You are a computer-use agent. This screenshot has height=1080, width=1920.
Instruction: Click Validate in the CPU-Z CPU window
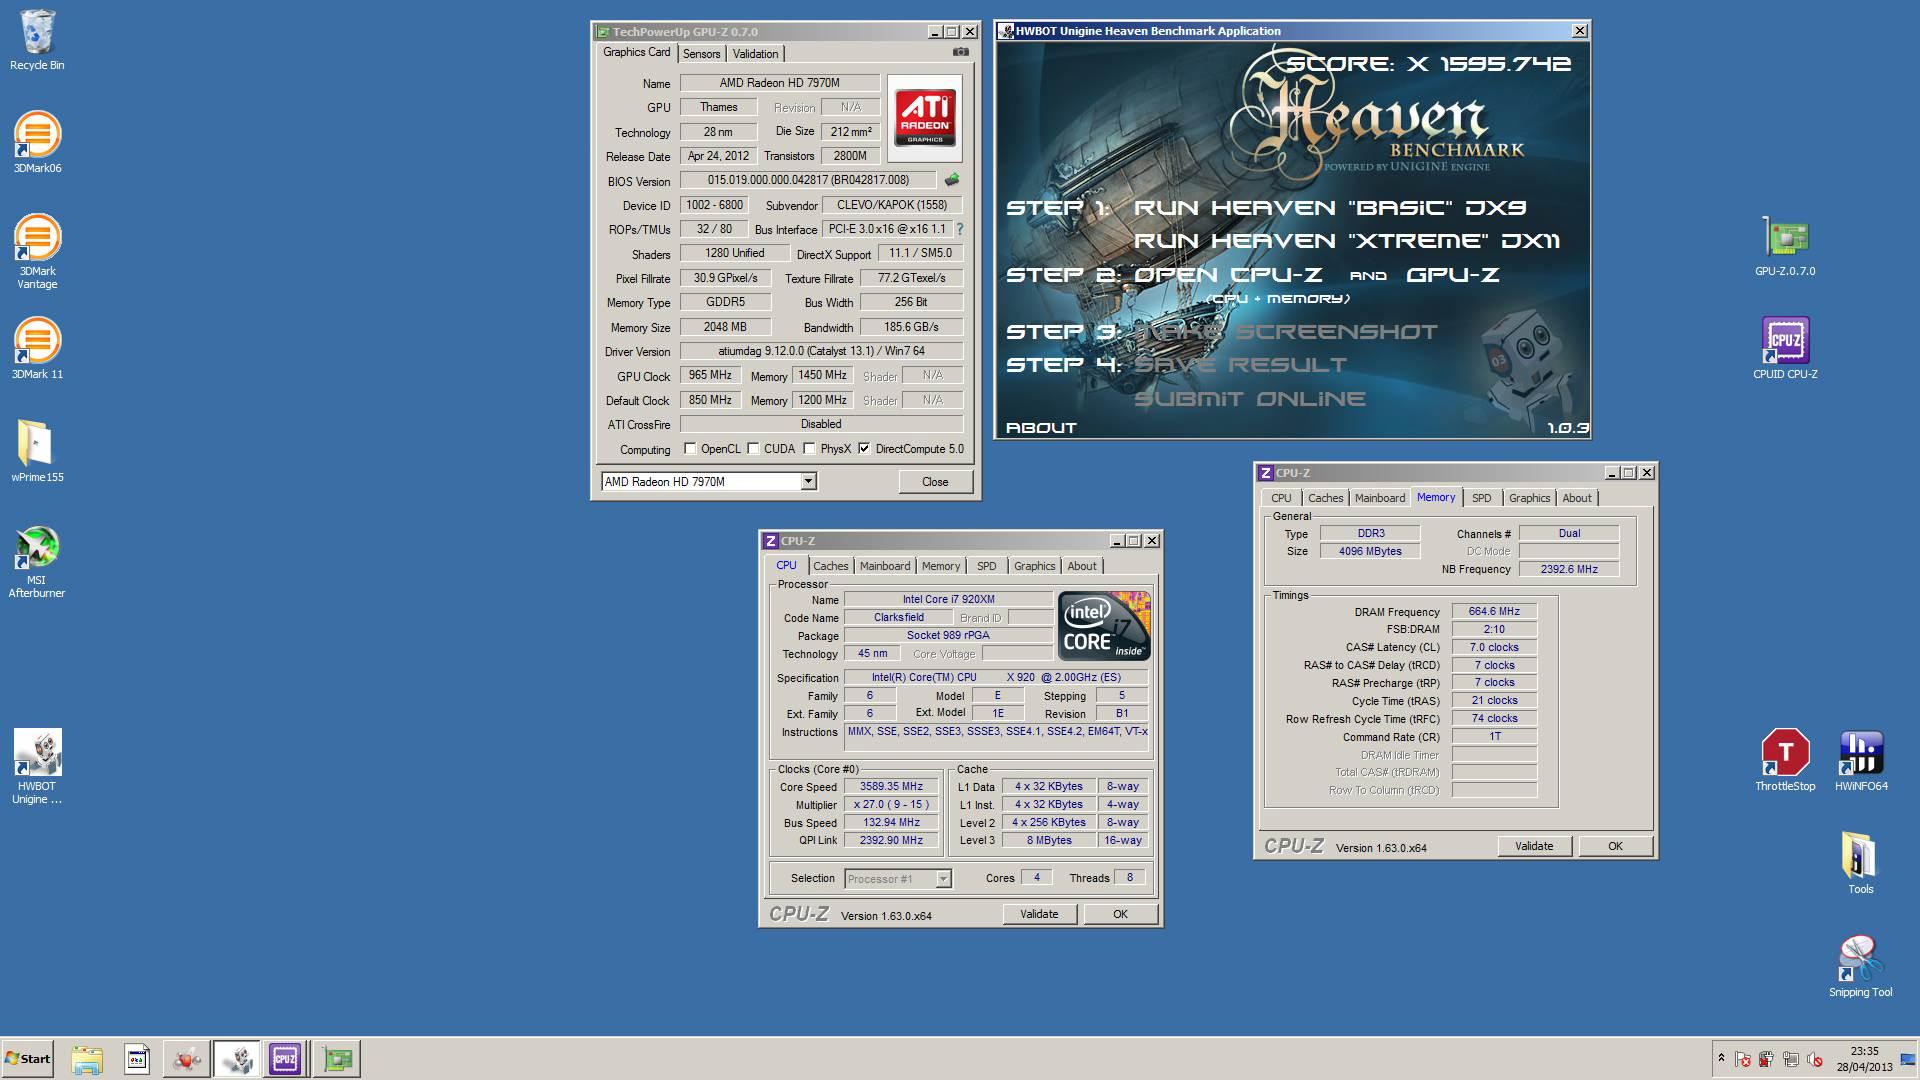point(1039,914)
